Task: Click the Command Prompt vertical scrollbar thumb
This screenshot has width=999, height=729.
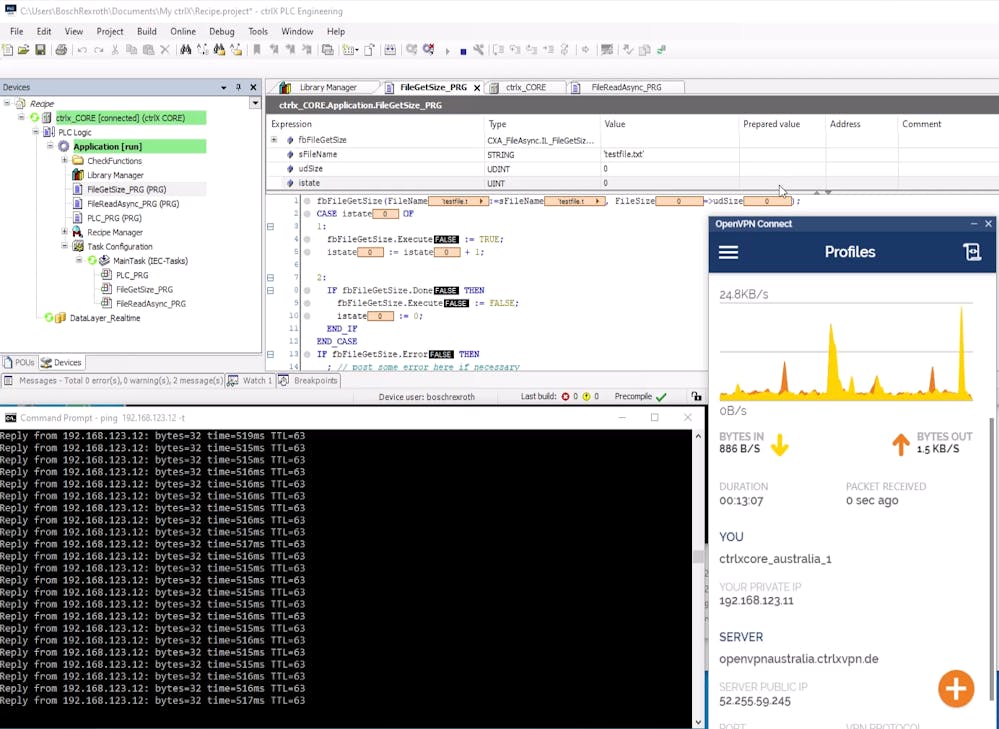Action: click(x=698, y=558)
